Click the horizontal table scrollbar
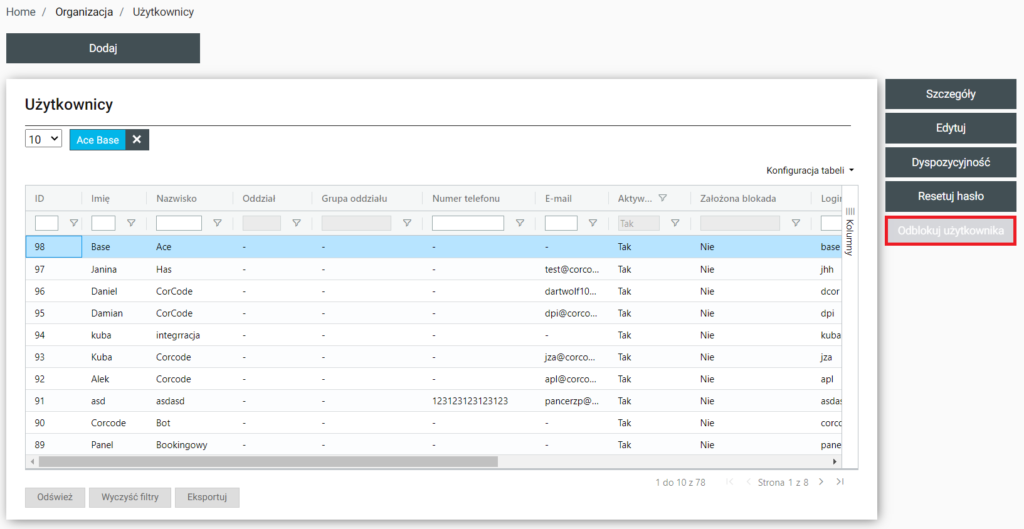The width and height of the screenshot is (1024, 529). pyautogui.click(x=268, y=462)
